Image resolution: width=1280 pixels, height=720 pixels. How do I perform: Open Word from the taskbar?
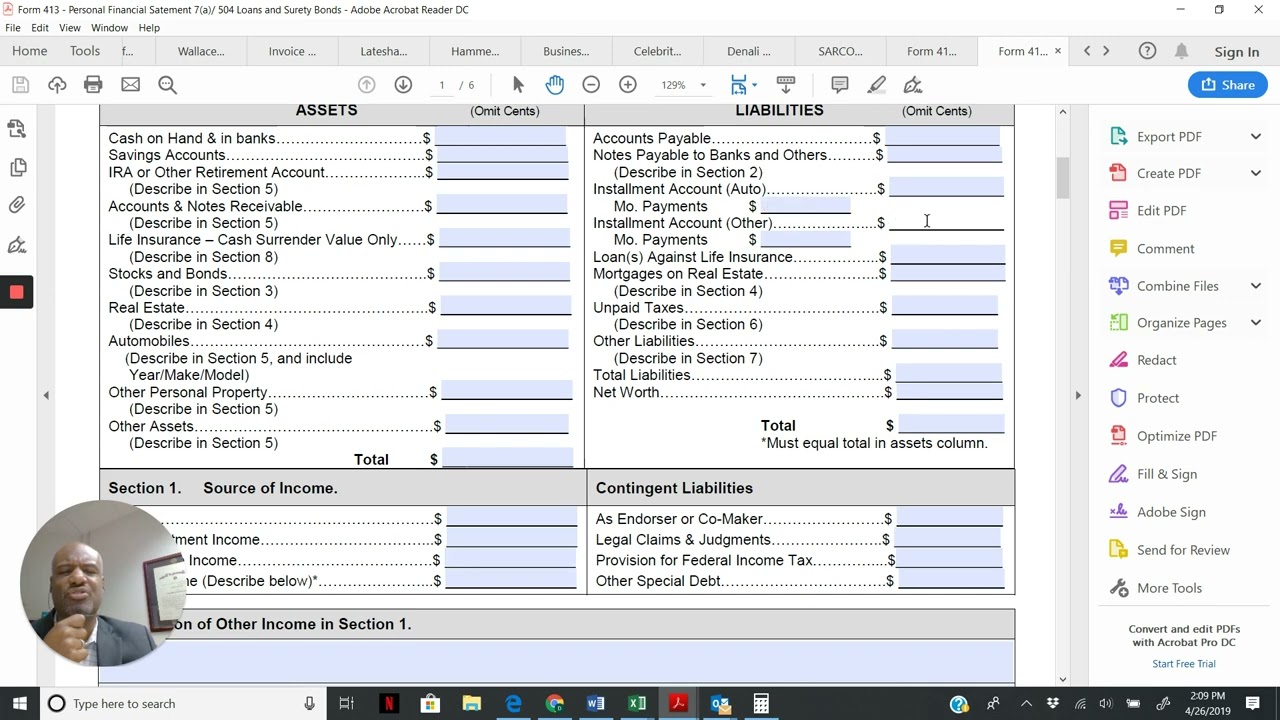coord(595,704)
